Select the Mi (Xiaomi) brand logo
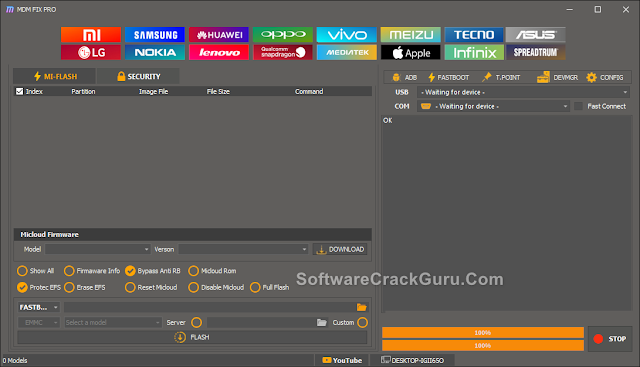This screenshot has width=640, height=367. [91, 35]
